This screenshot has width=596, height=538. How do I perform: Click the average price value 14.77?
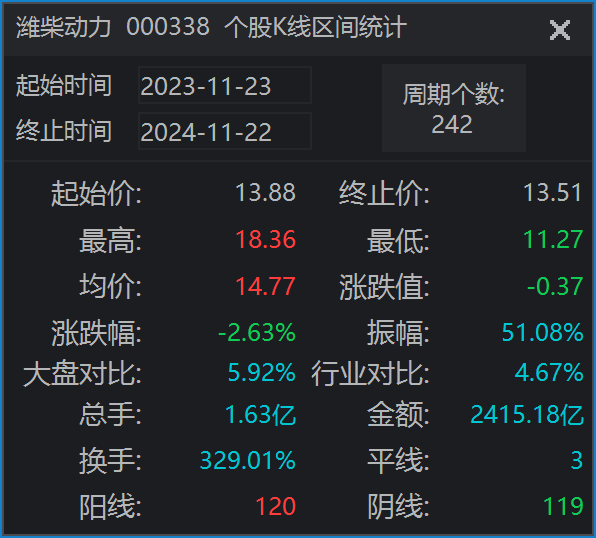[x=265, y=286]
